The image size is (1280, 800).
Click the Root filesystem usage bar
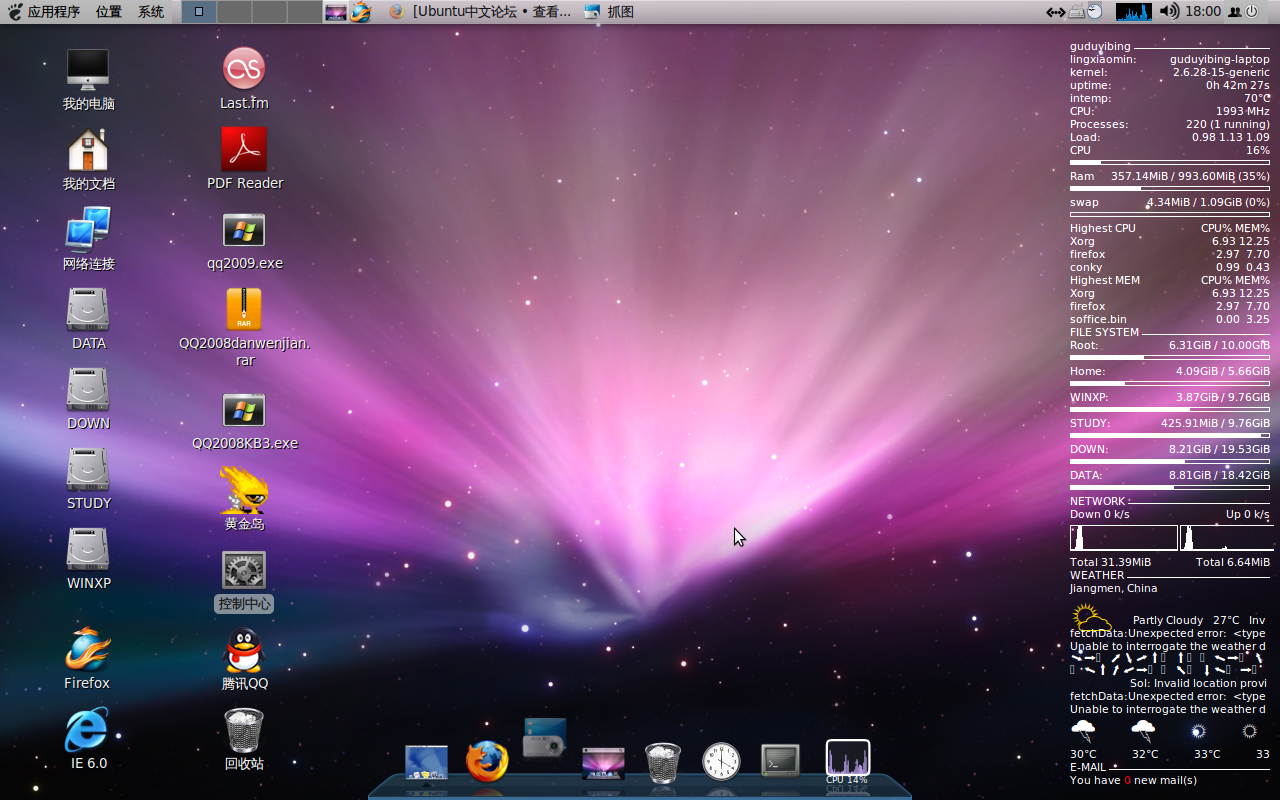1170,357
